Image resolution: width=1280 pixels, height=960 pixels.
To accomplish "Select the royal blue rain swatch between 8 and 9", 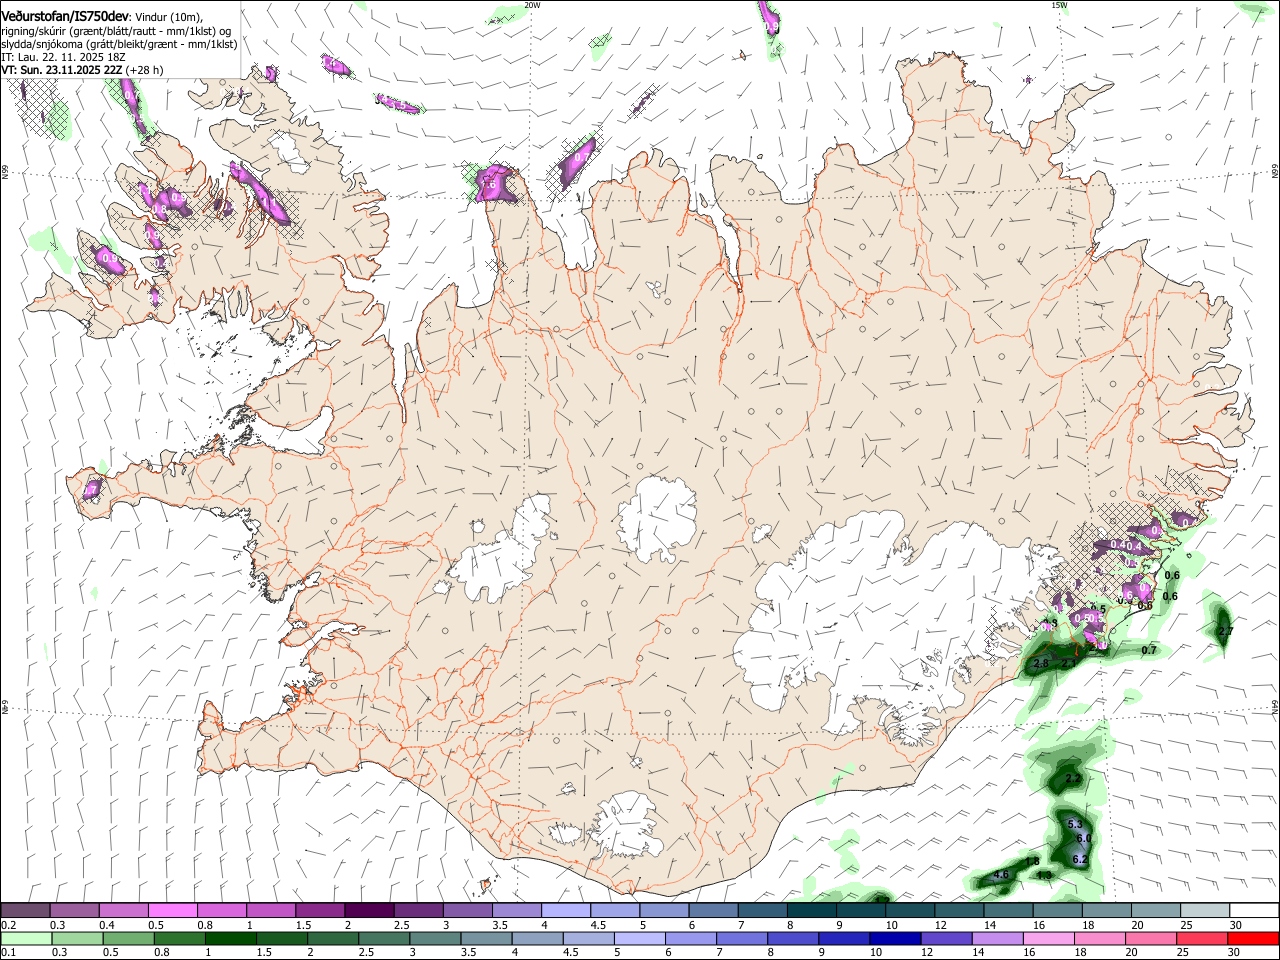I will coord(791,938).
